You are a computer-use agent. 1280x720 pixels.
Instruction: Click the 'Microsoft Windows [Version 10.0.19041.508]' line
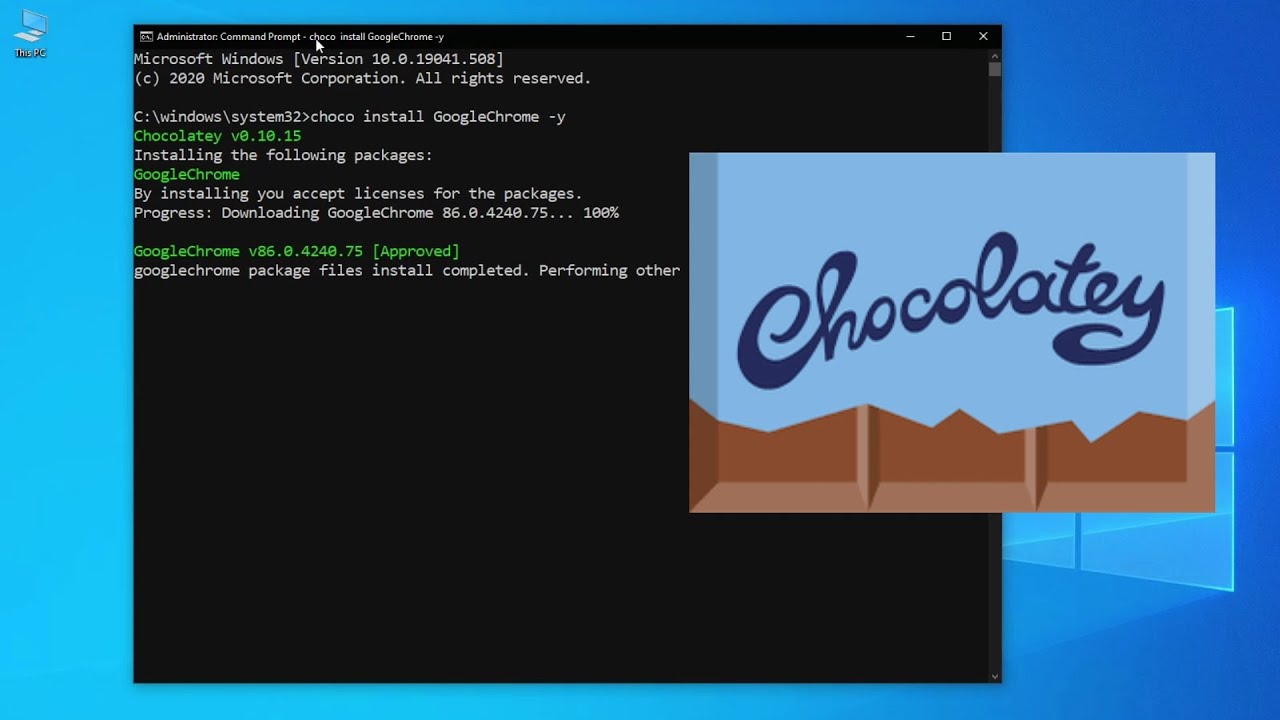[x=319, y=59]
